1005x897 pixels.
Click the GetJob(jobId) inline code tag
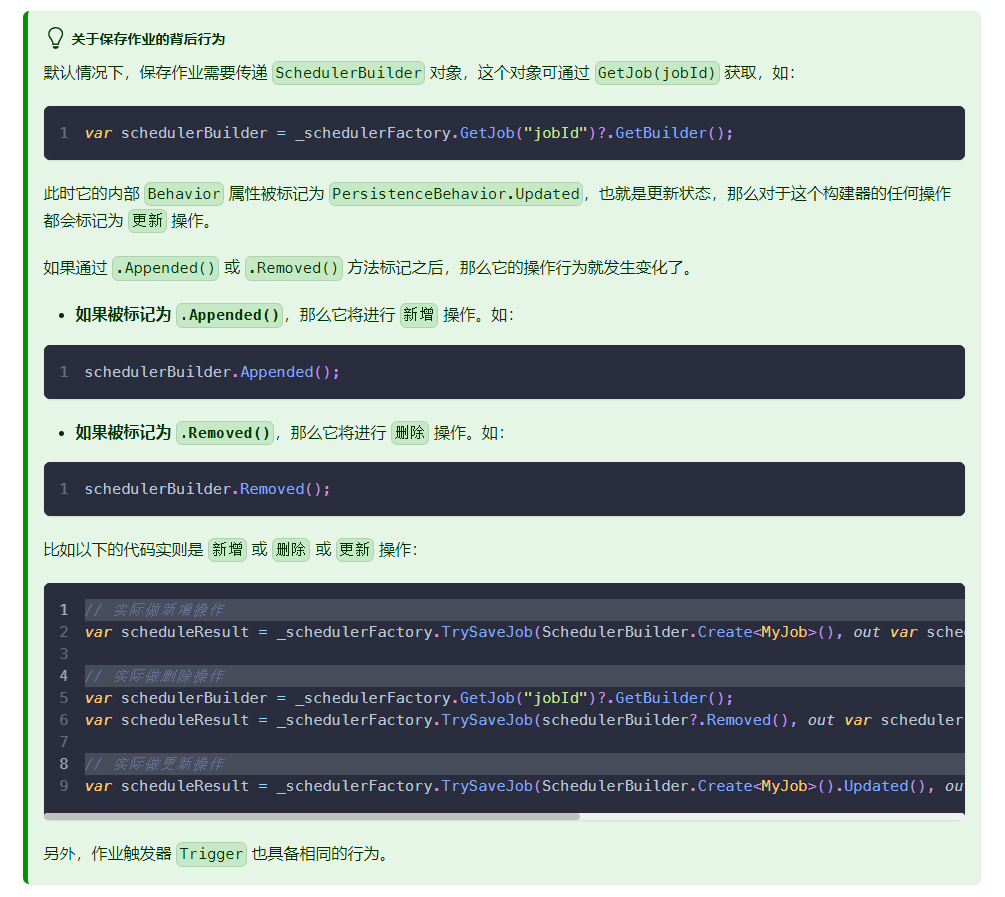(x=656, y=73)
